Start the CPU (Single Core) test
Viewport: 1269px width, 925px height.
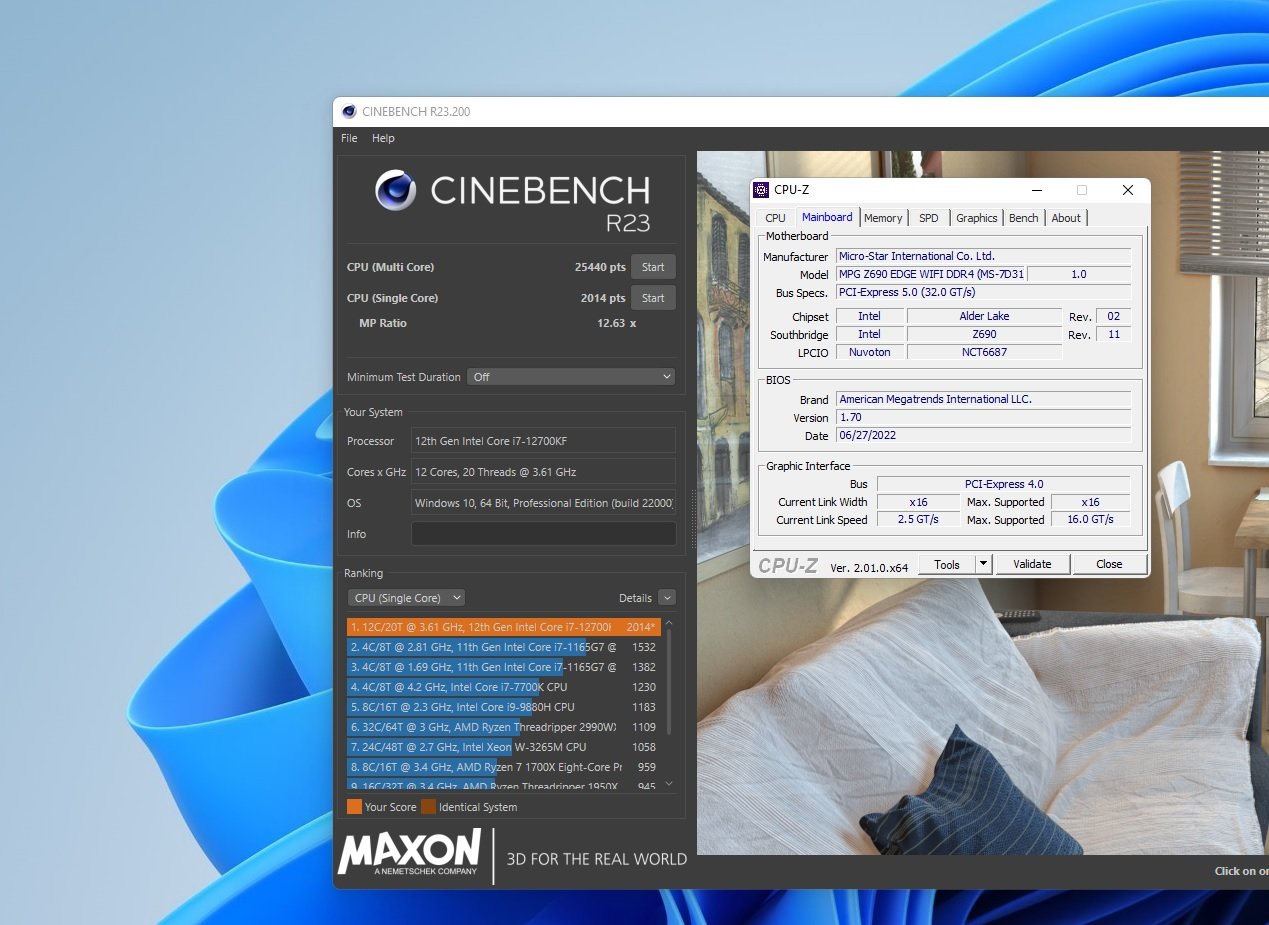coord(653,298)
